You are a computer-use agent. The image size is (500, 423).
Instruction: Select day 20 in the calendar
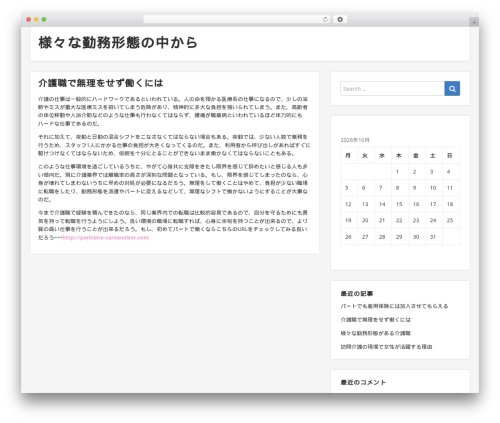(365, 220)
